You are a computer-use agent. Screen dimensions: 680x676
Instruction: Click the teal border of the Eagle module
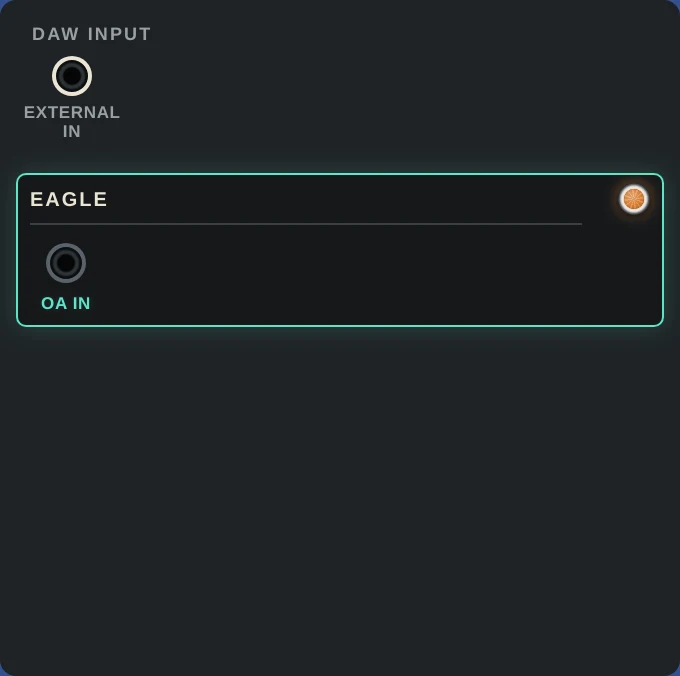coord(340,174)
